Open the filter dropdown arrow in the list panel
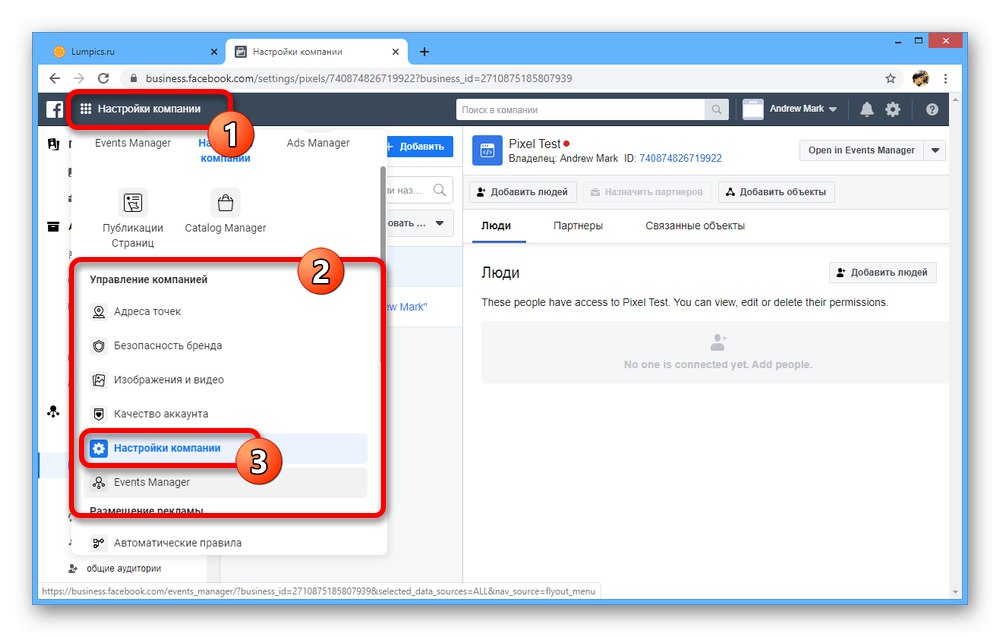The width and height of the screenshot is (1000, 637). click(x=439, y=223)
